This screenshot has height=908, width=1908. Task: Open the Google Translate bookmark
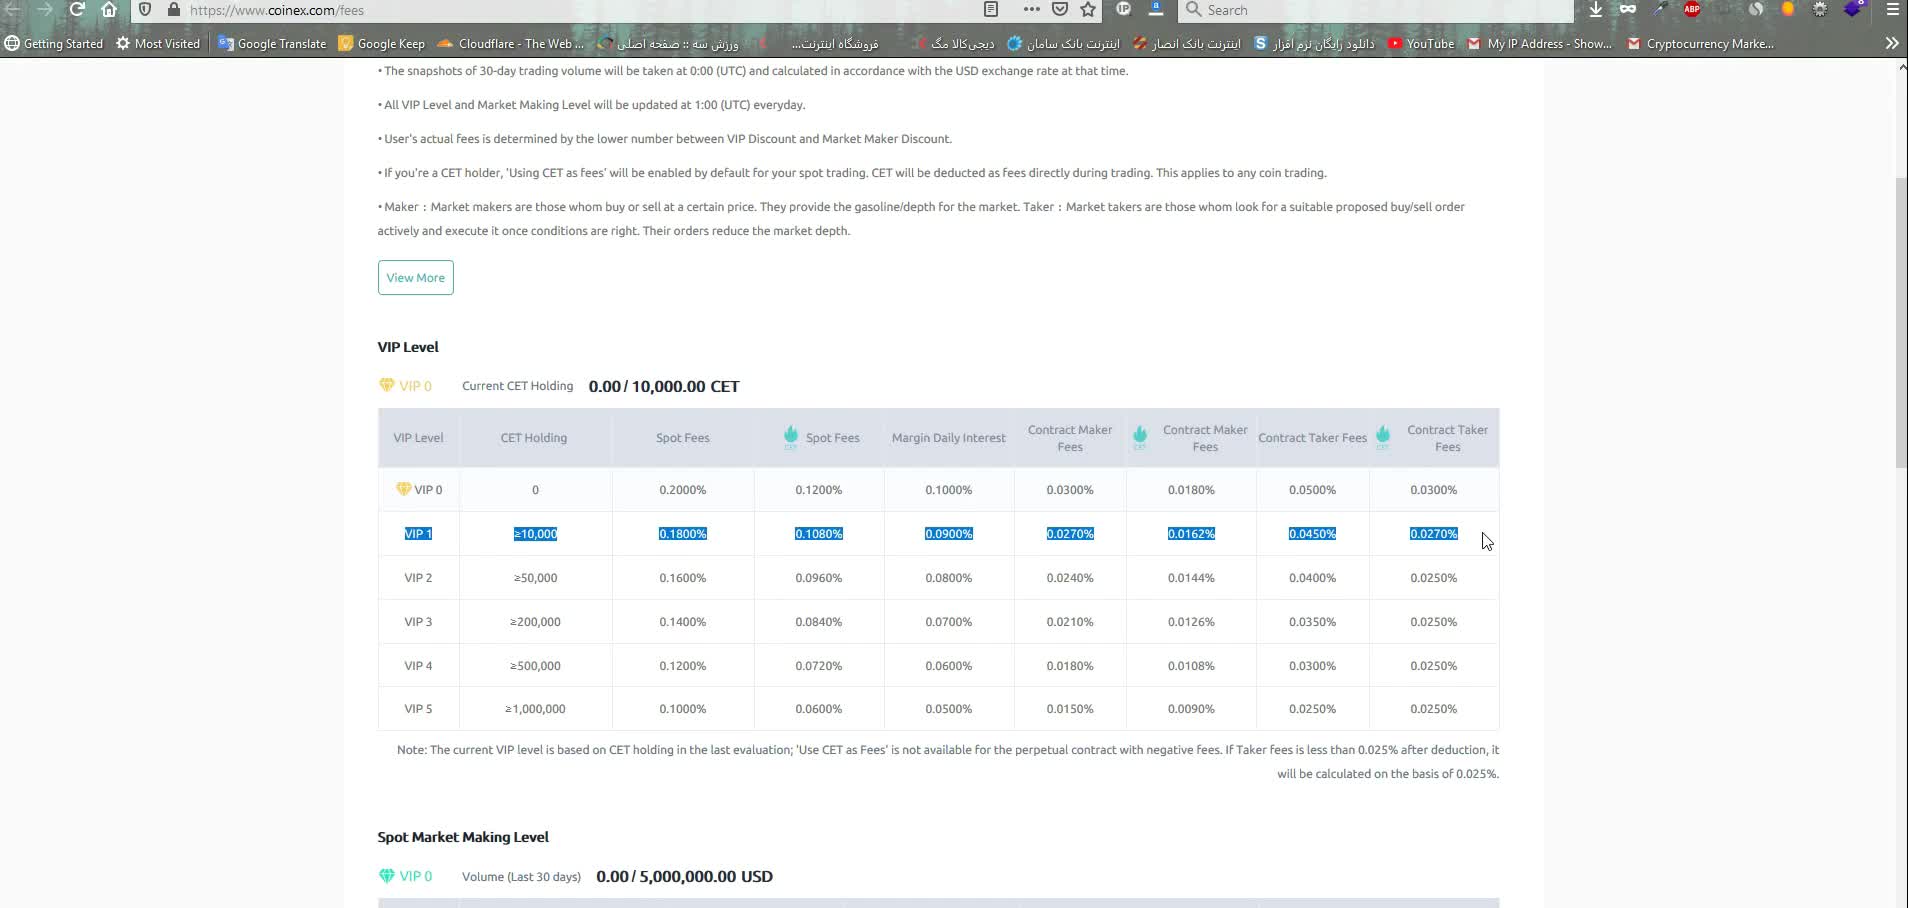pyautogui.click(x=272, y=44)
